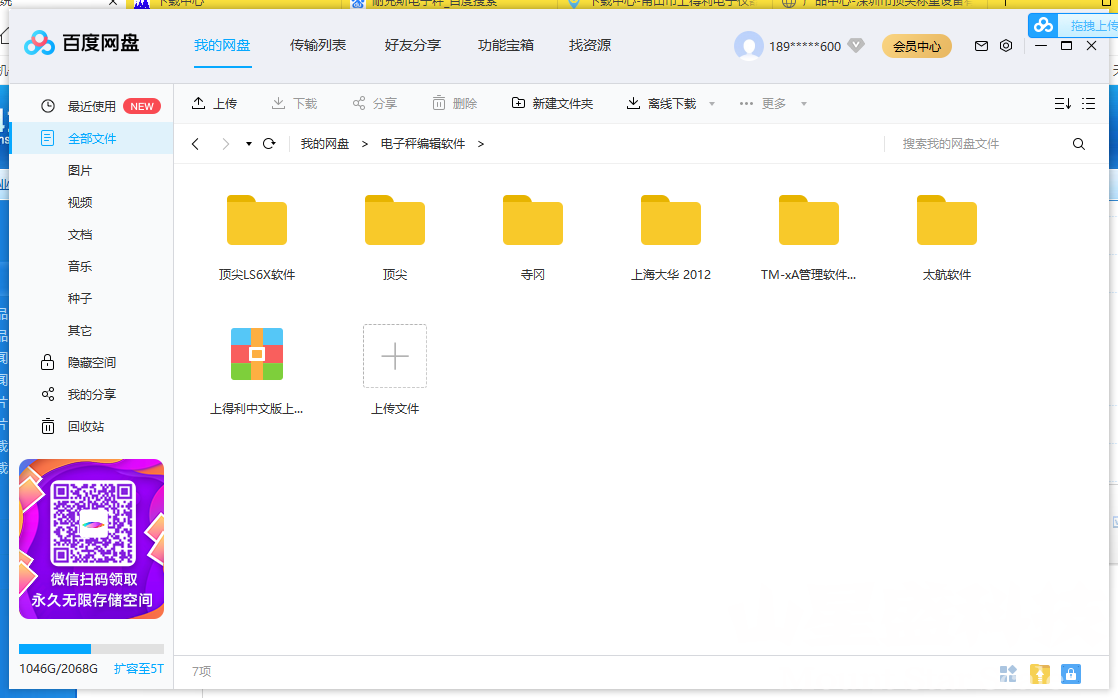Click the yellow upload-folder status bar icon
The image size is (1118, 698).
[x=1040, y=674]
